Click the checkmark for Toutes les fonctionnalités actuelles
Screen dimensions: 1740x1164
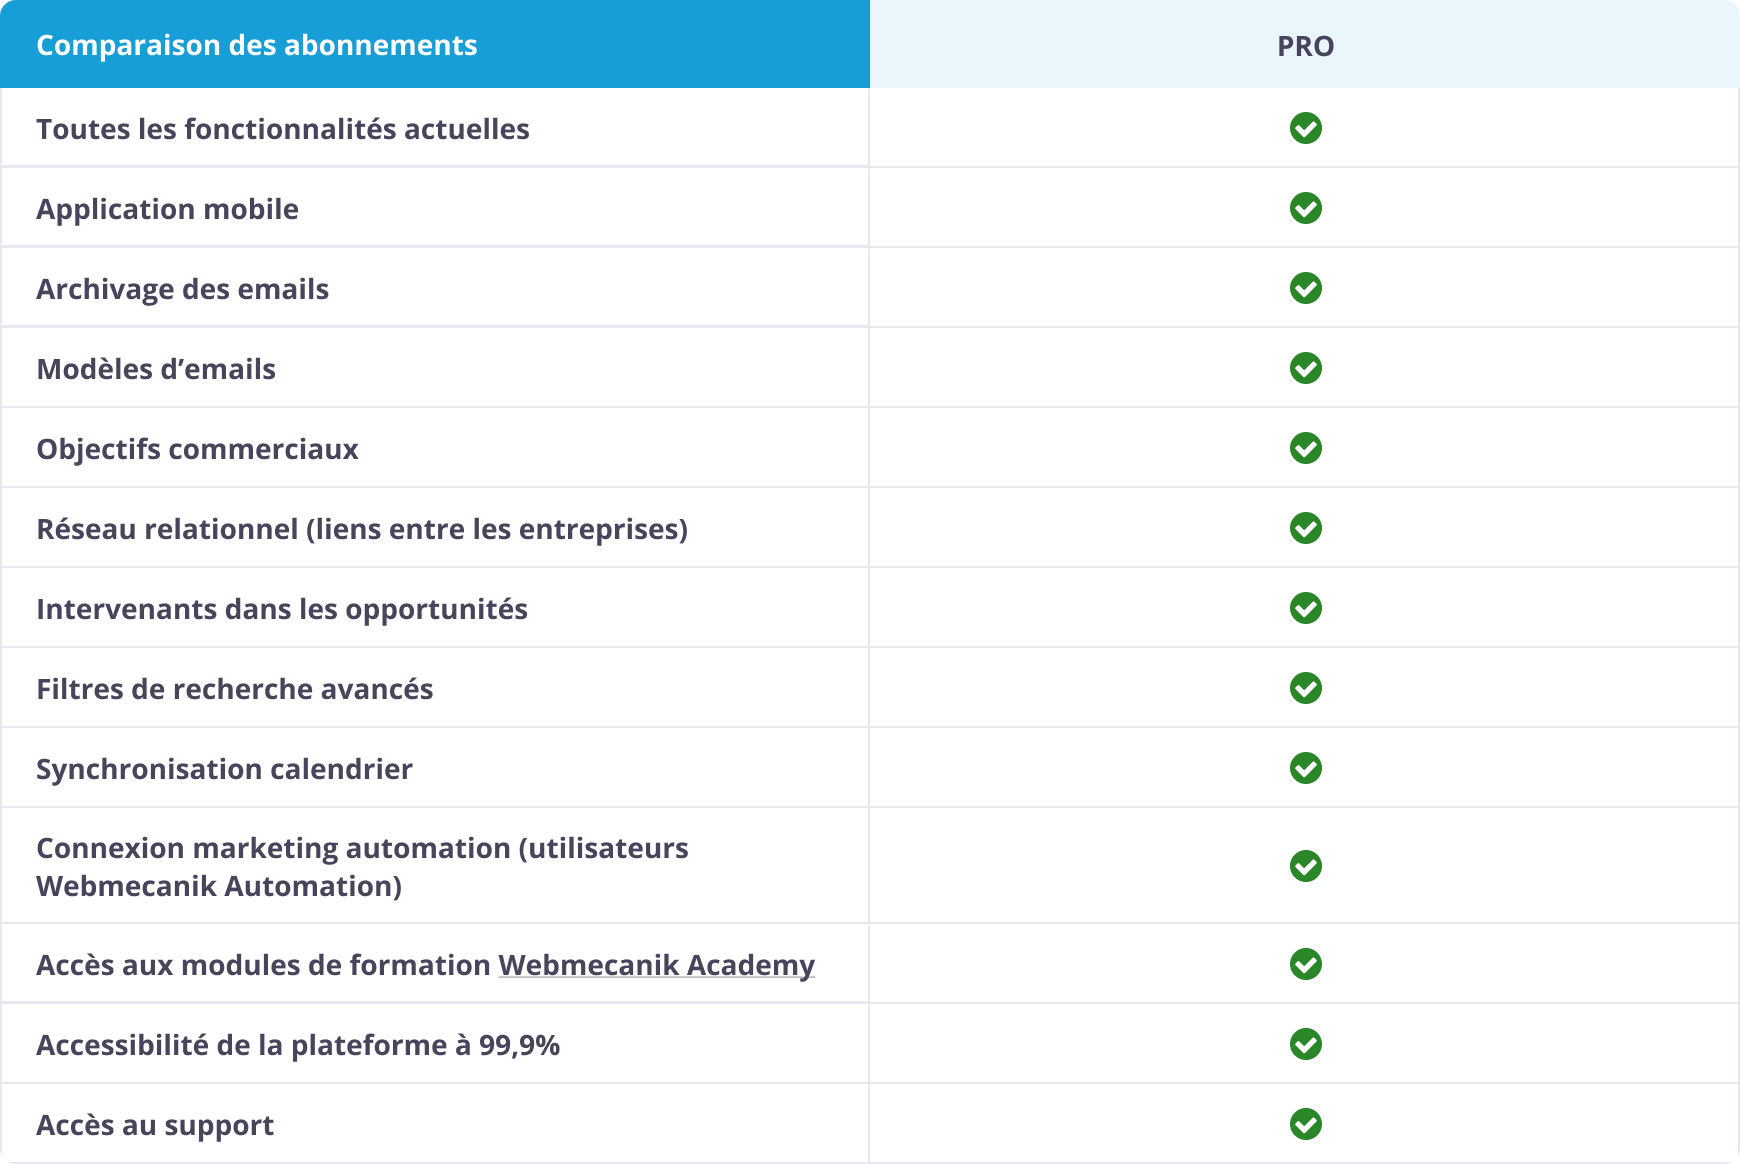coord(1305,128)
